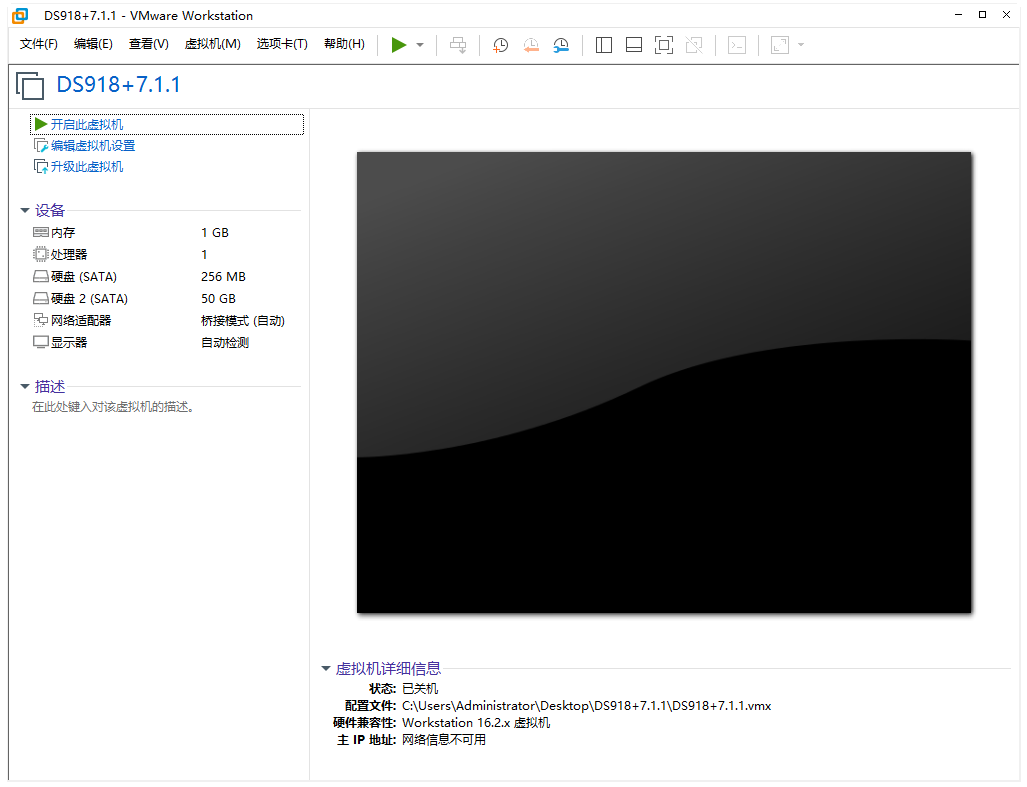Select the 处理器 device row
This screenshot has width=1027, height=787.
click(166, 254)
